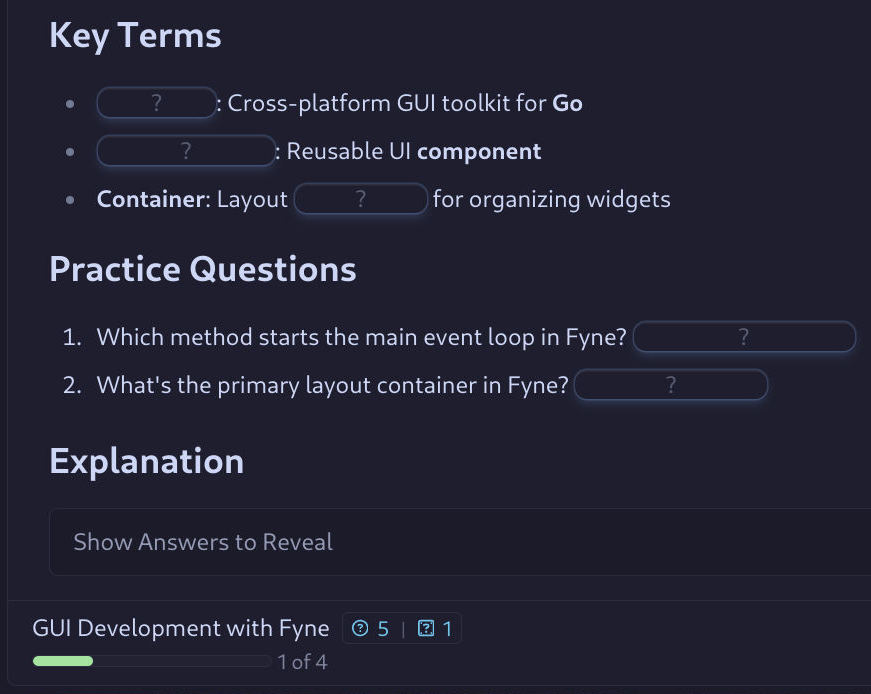871x694 pixels.
Task: Click the bold word 'component'
Action: 479,151
